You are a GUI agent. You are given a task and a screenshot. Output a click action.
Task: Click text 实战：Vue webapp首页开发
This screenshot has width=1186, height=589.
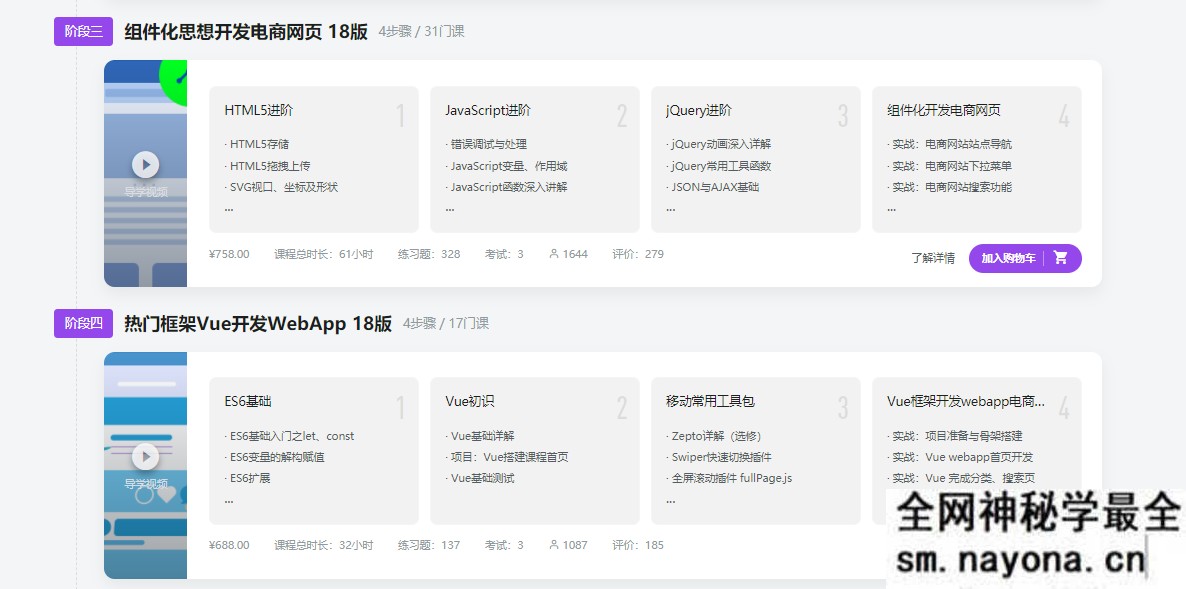(x=963, y=457)
